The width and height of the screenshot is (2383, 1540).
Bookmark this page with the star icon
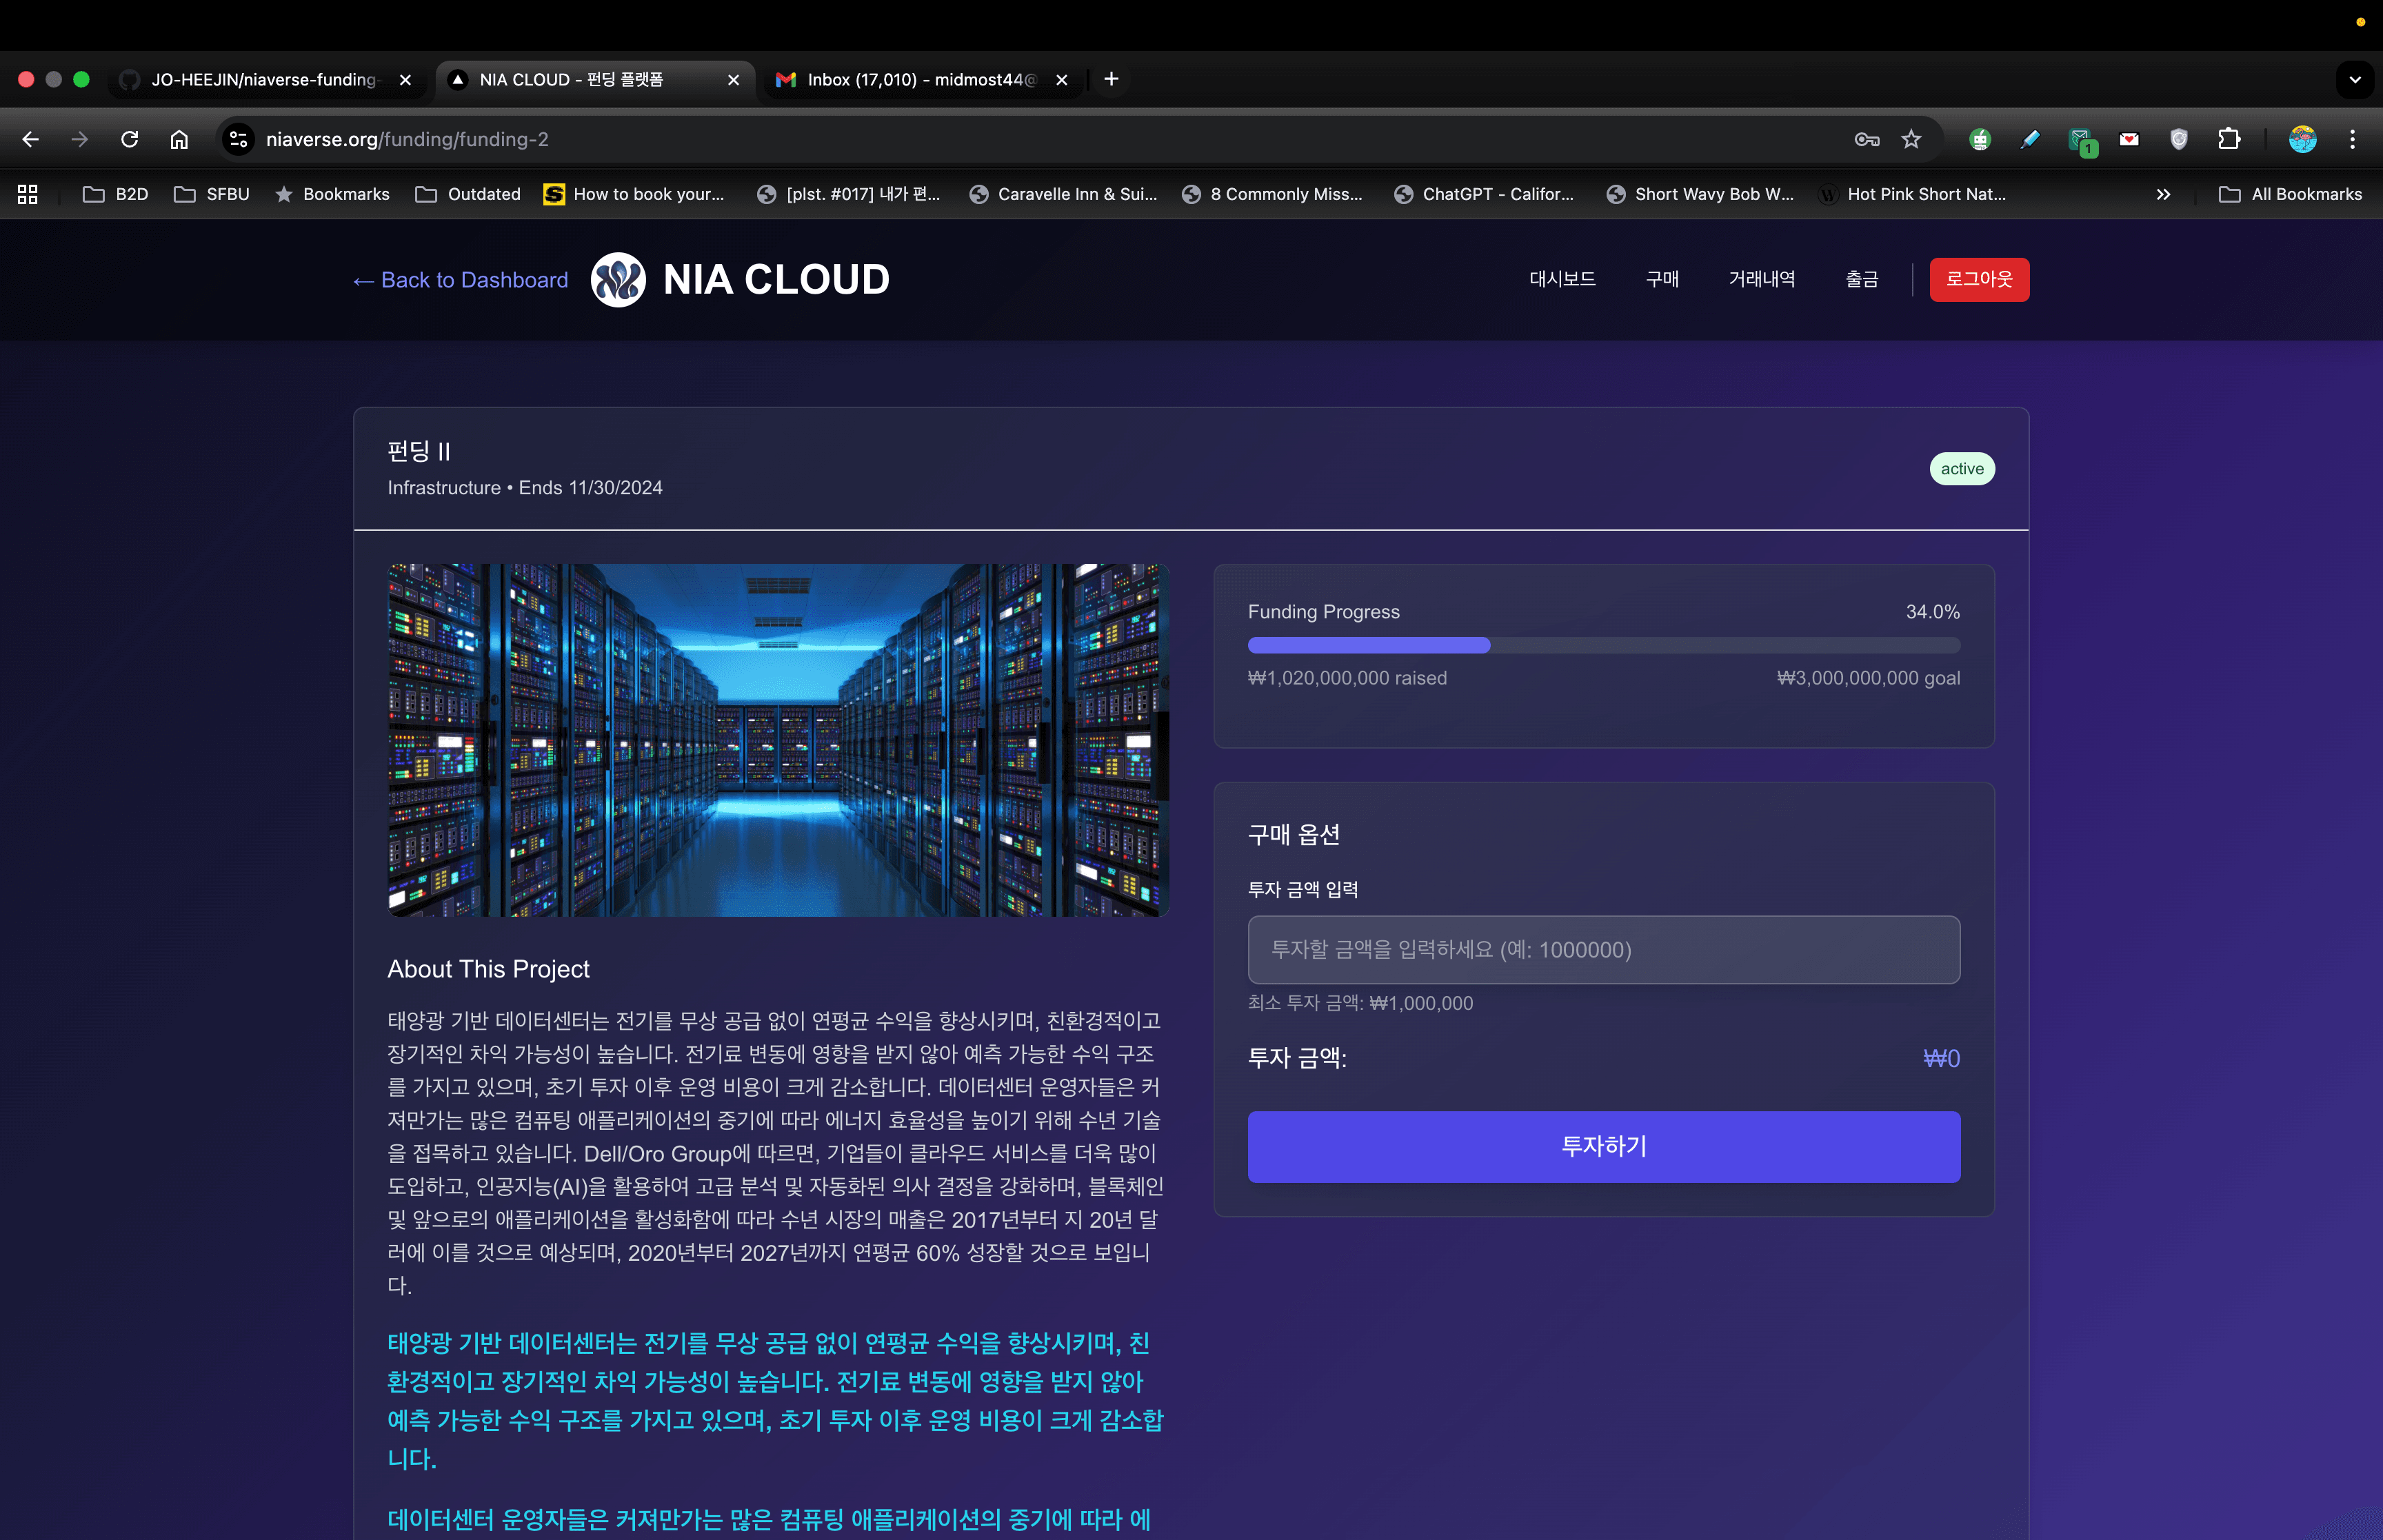pyautogui.click(x=1911, y=139)
